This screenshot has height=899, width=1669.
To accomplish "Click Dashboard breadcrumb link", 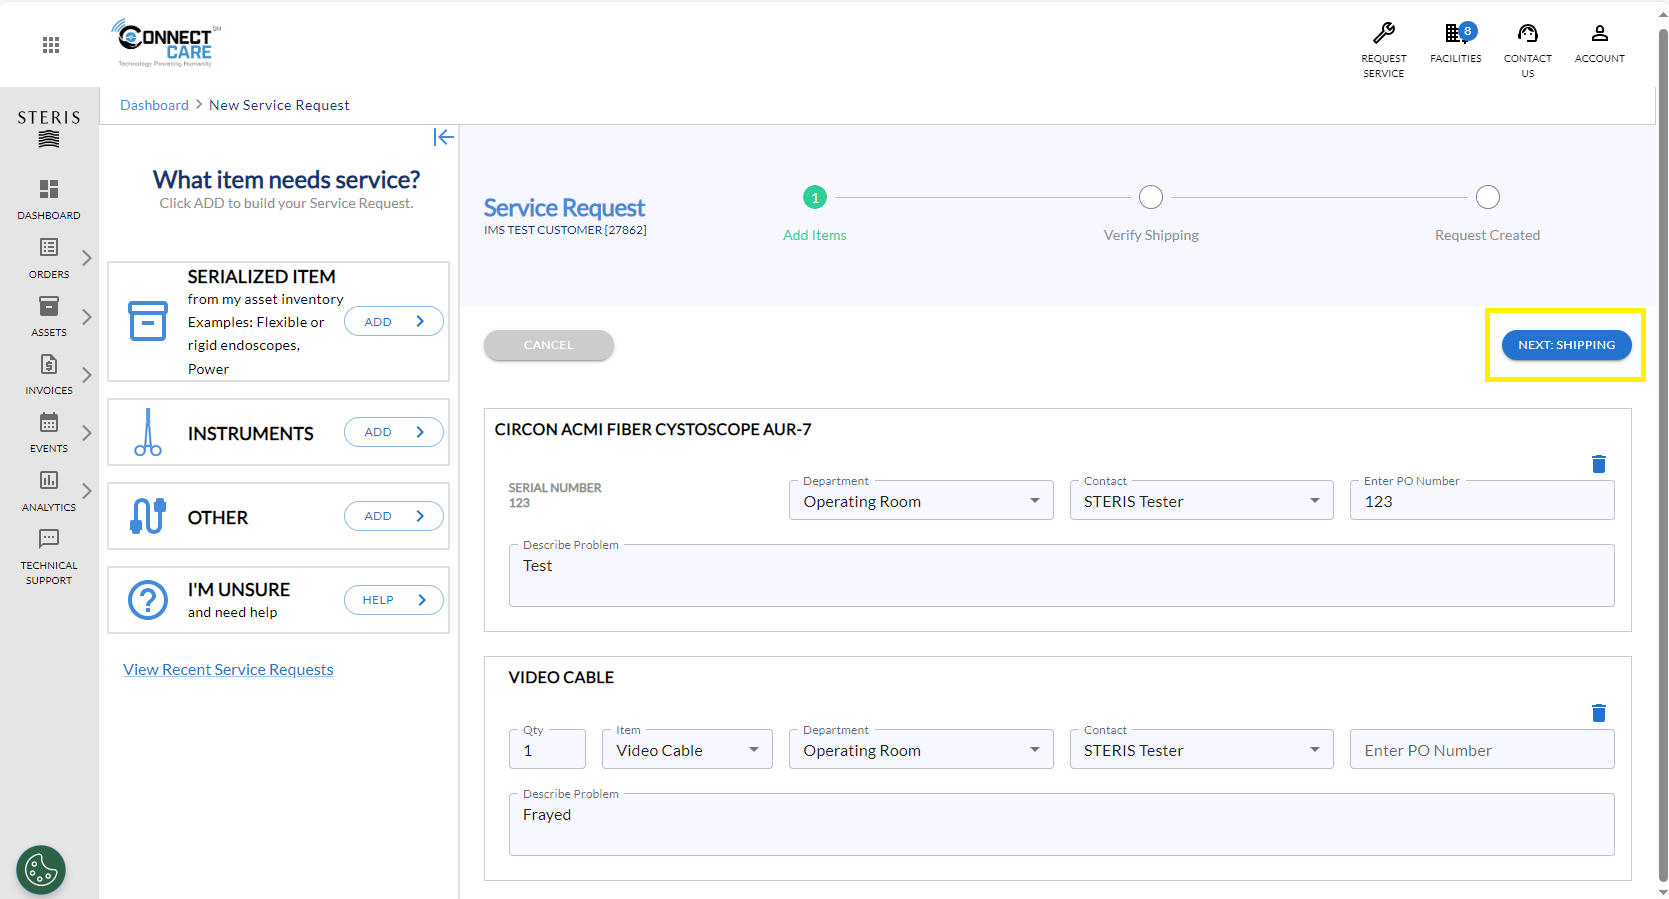I will pos(154,105).
